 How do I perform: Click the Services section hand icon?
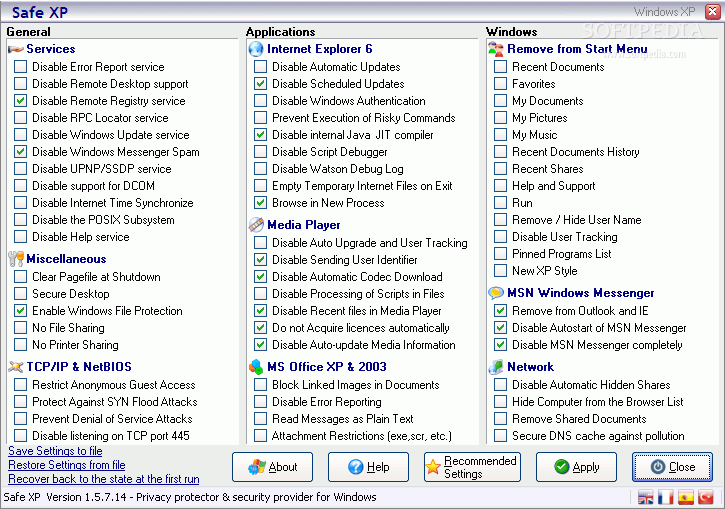tap(16, 49)
